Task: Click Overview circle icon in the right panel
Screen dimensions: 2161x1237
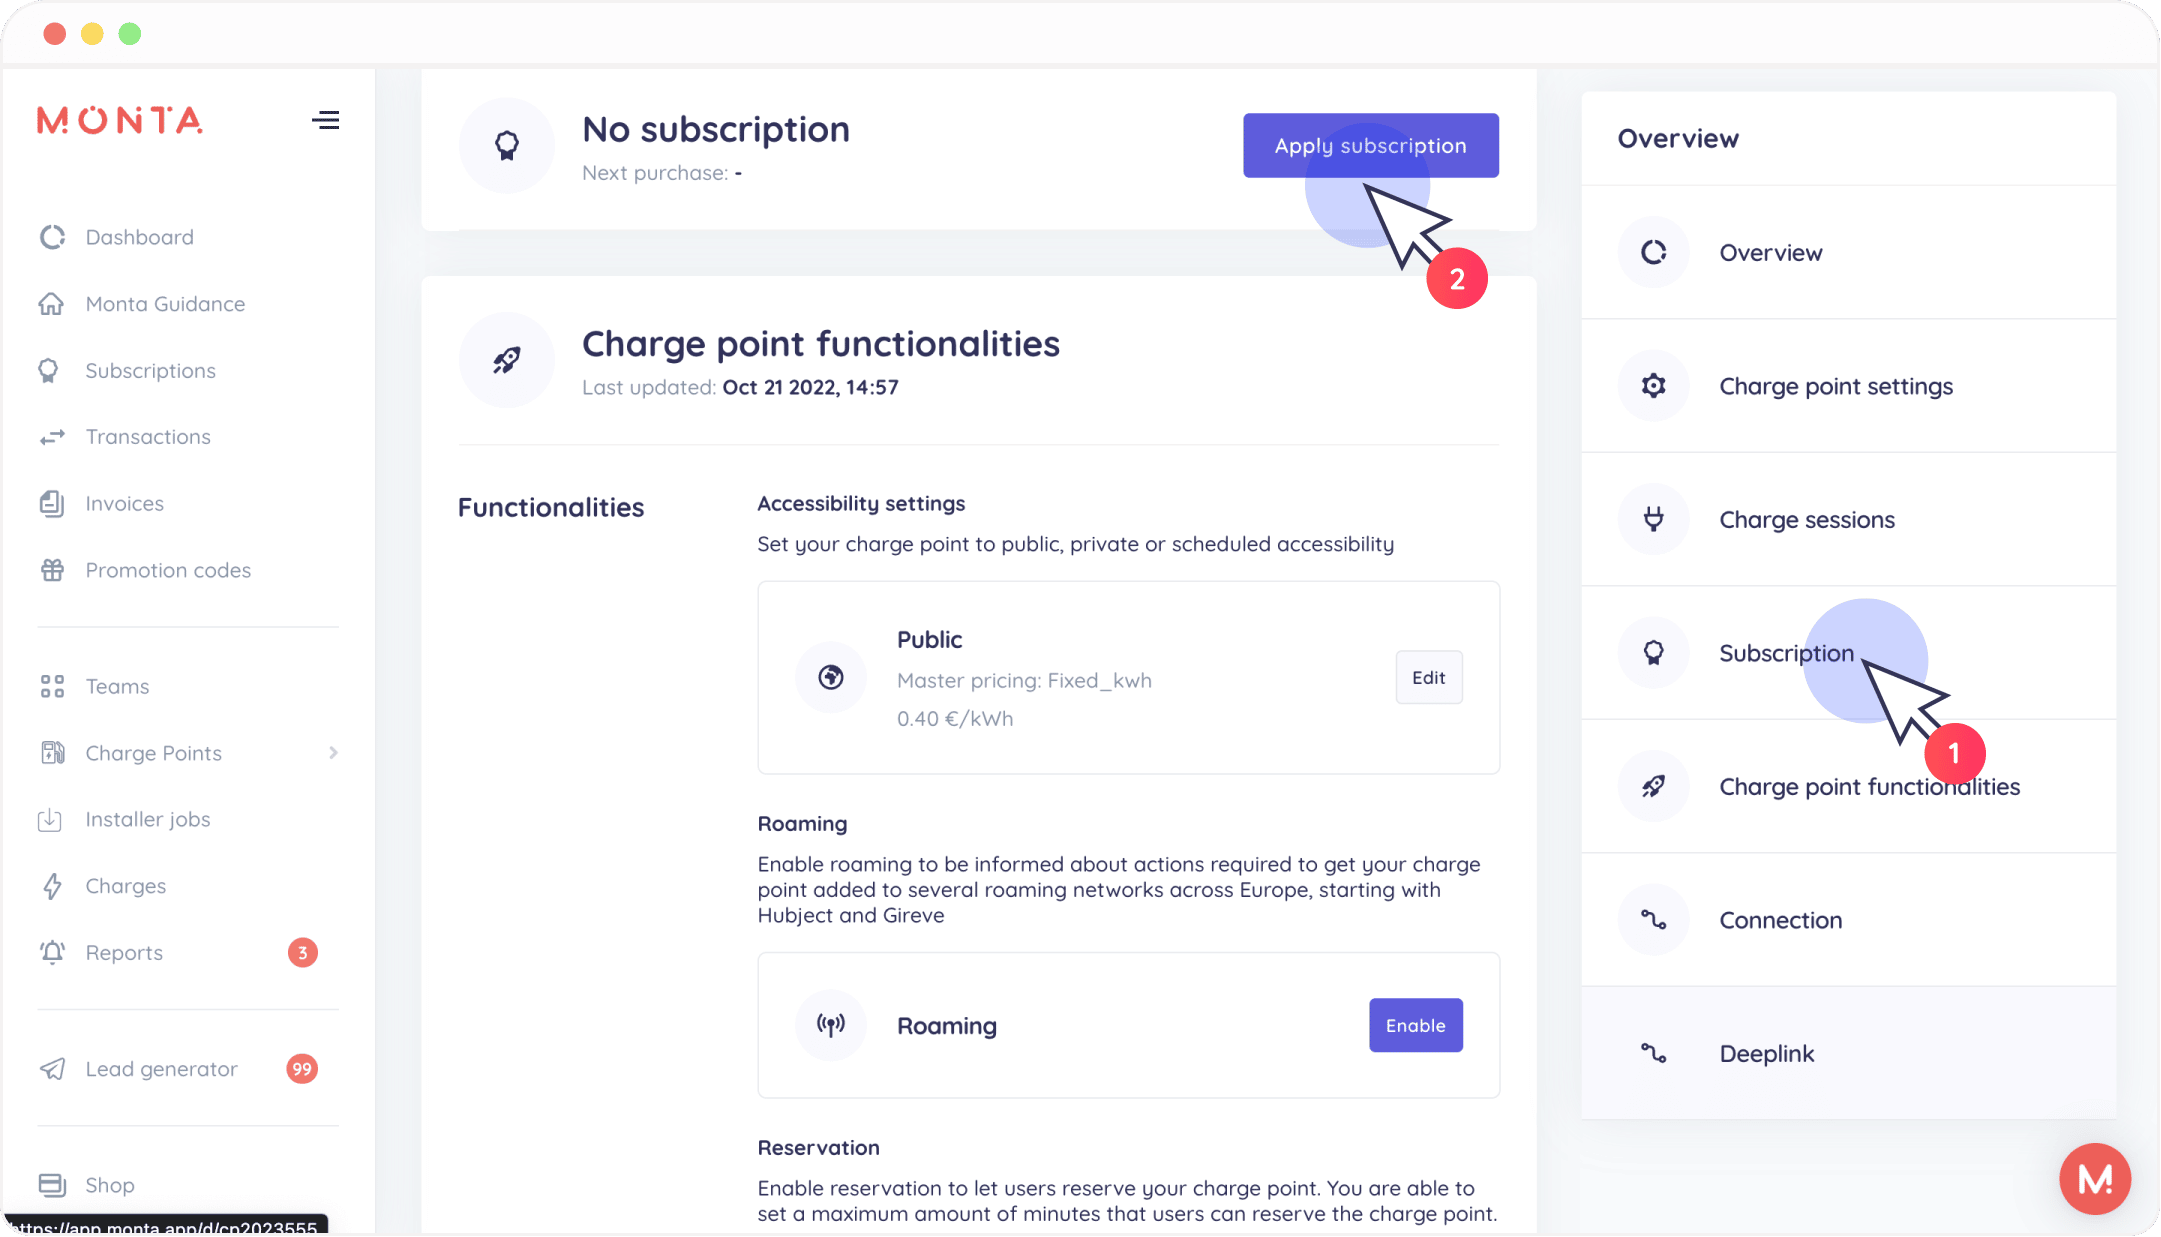Action: (x=1654, y=252)
